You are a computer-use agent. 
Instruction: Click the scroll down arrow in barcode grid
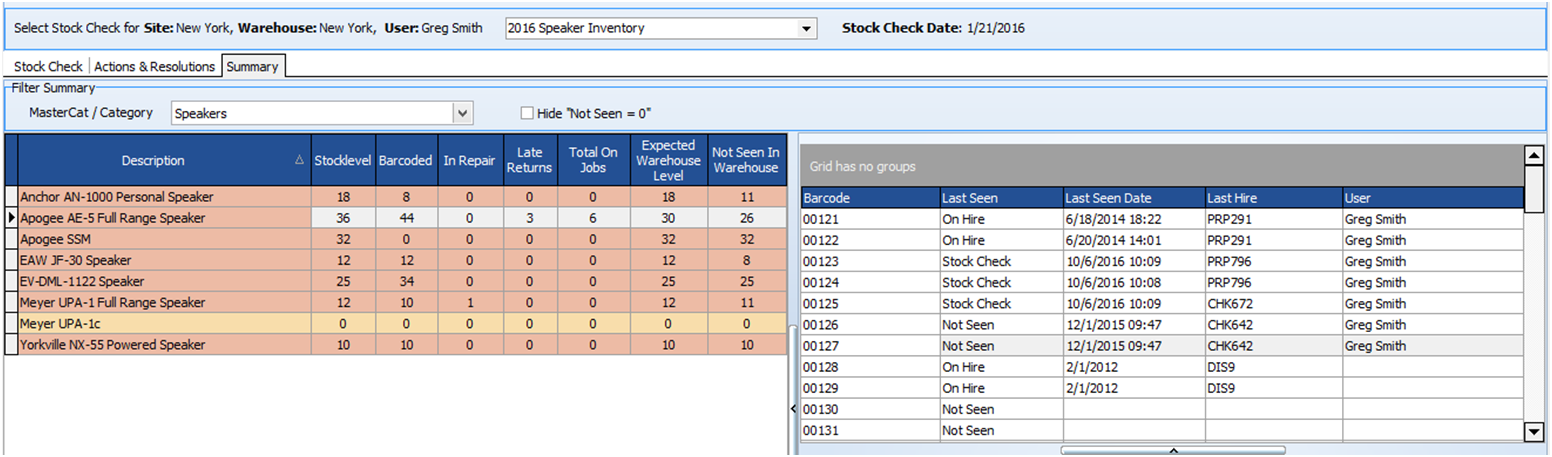point(1532,431)
